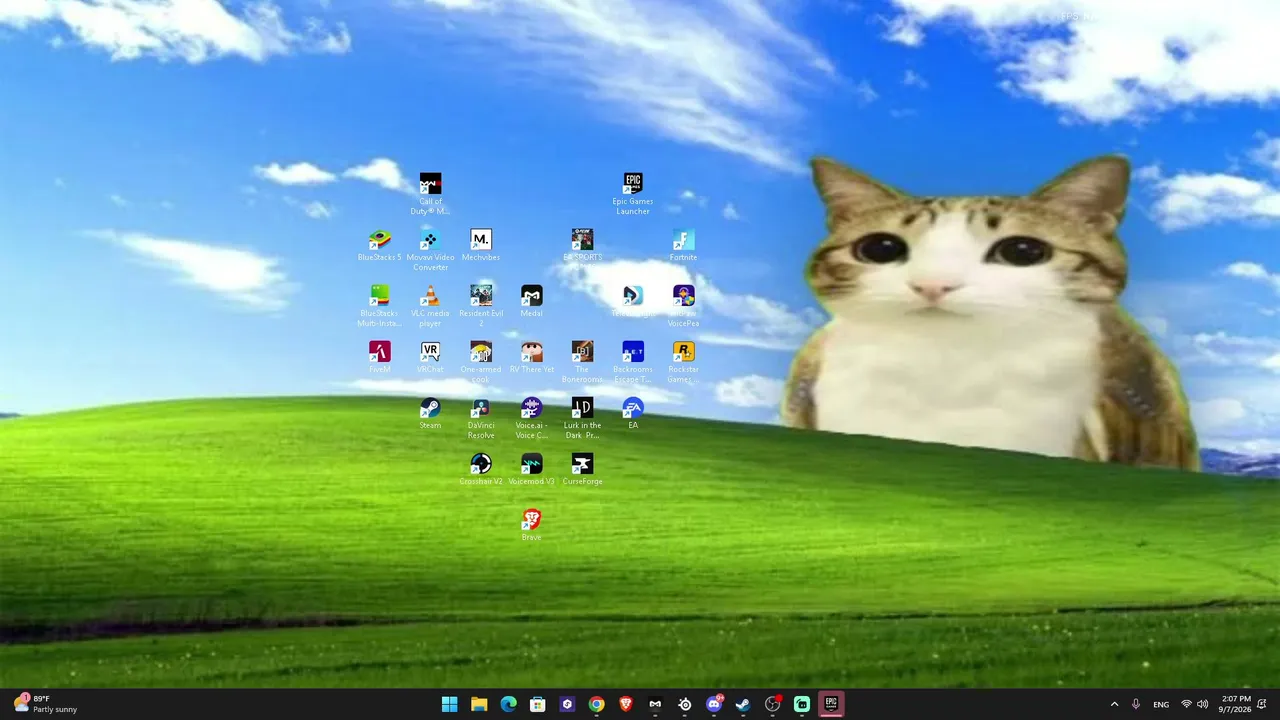Click The Bonerooms desktop icon

582,362
